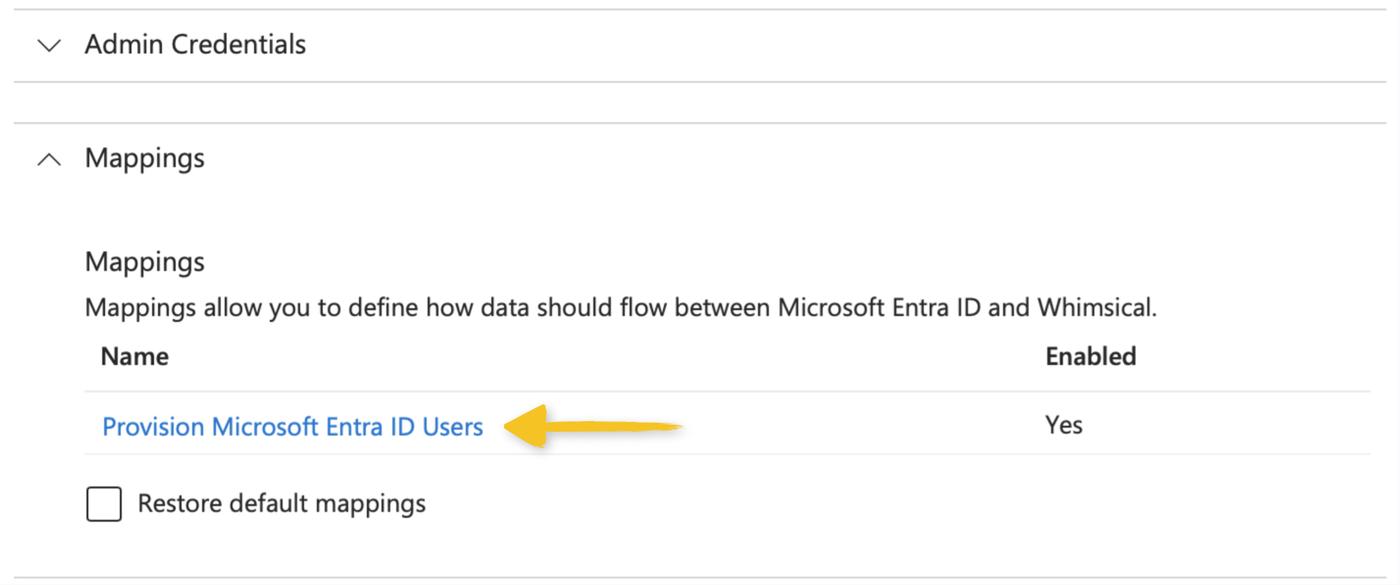Select the Name column header
The width and height of the screenshot is (1400, 585).
pos(135,357)
